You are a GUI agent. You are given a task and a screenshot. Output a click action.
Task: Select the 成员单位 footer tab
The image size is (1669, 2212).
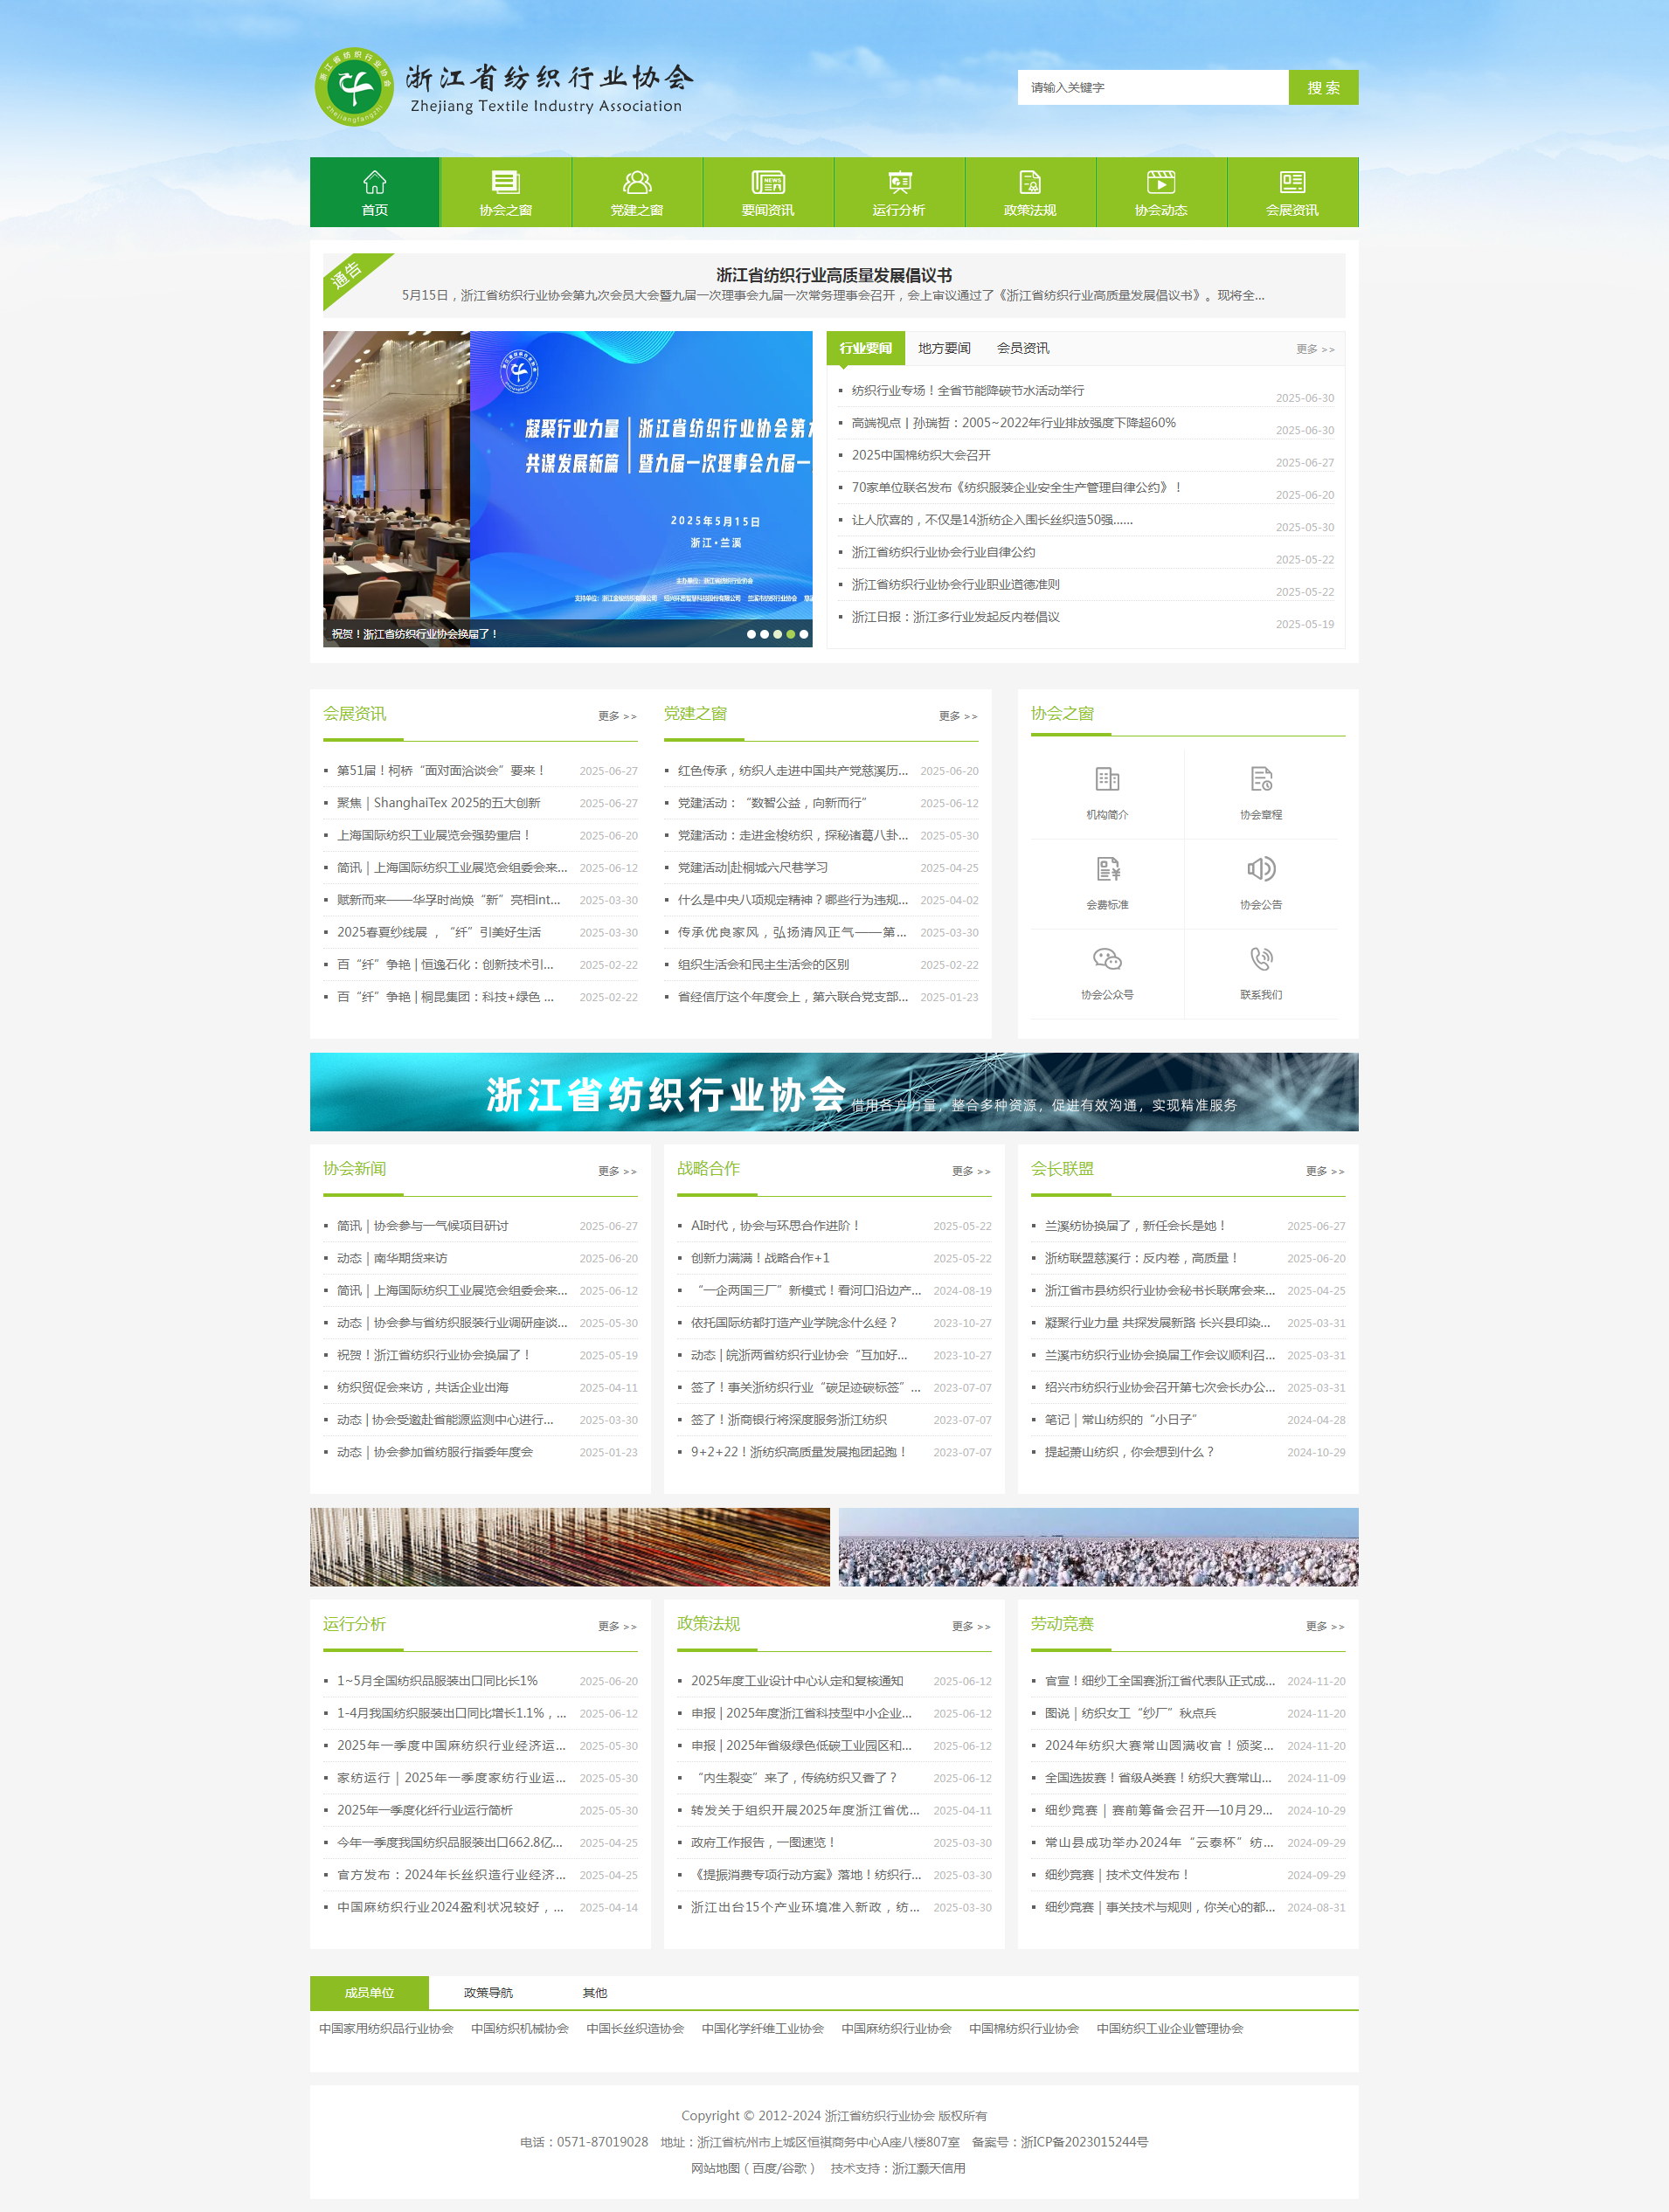(369, 1992)
